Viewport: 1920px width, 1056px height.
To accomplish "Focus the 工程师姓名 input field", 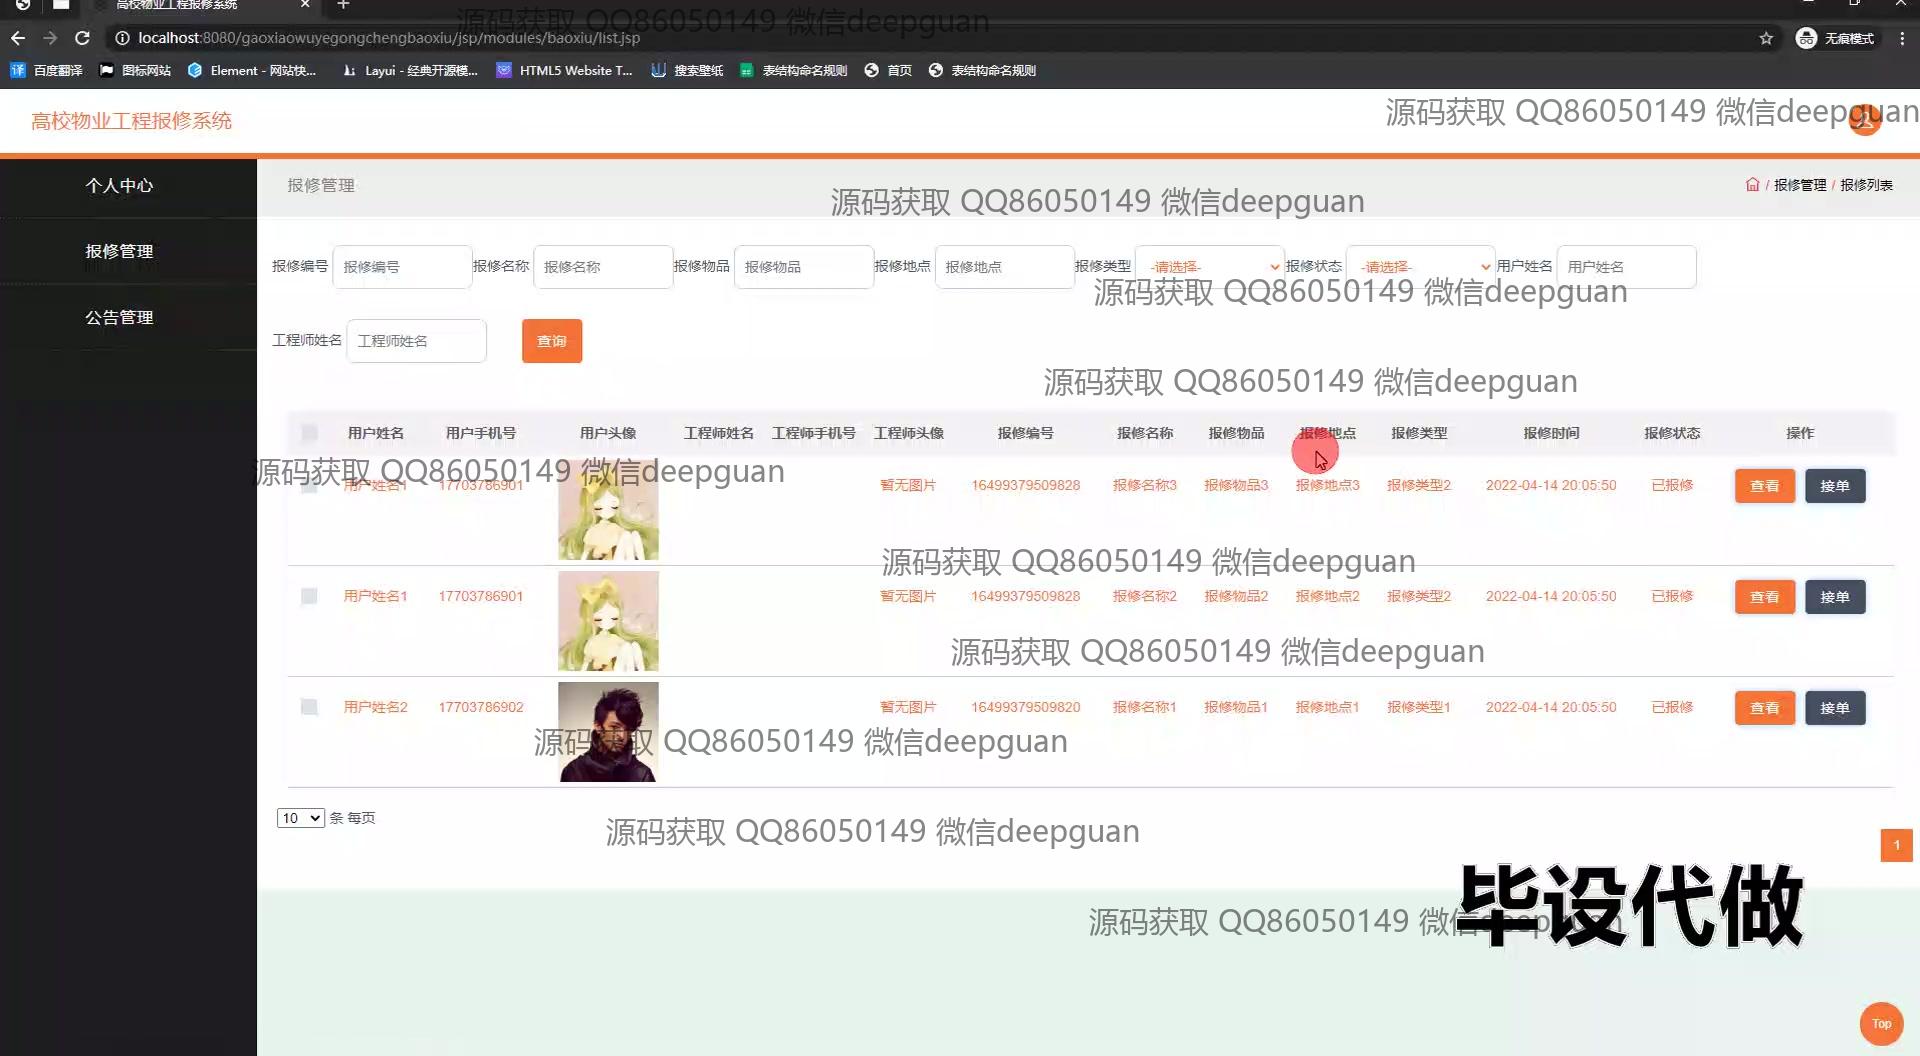I will pyautogui.click(x=417, y=341).
